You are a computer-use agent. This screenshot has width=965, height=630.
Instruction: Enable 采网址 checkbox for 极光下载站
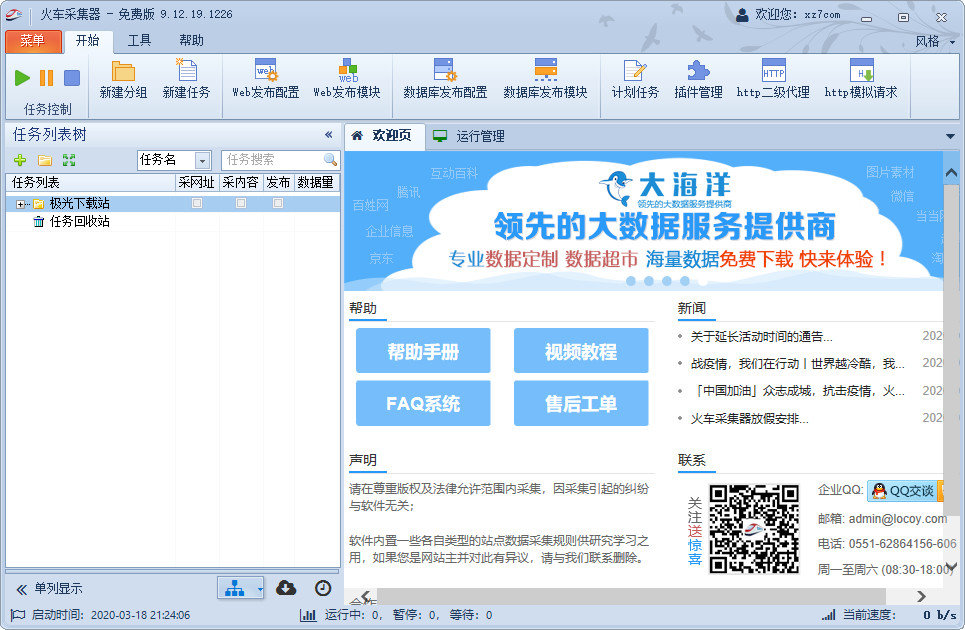[x=196, y=203]
